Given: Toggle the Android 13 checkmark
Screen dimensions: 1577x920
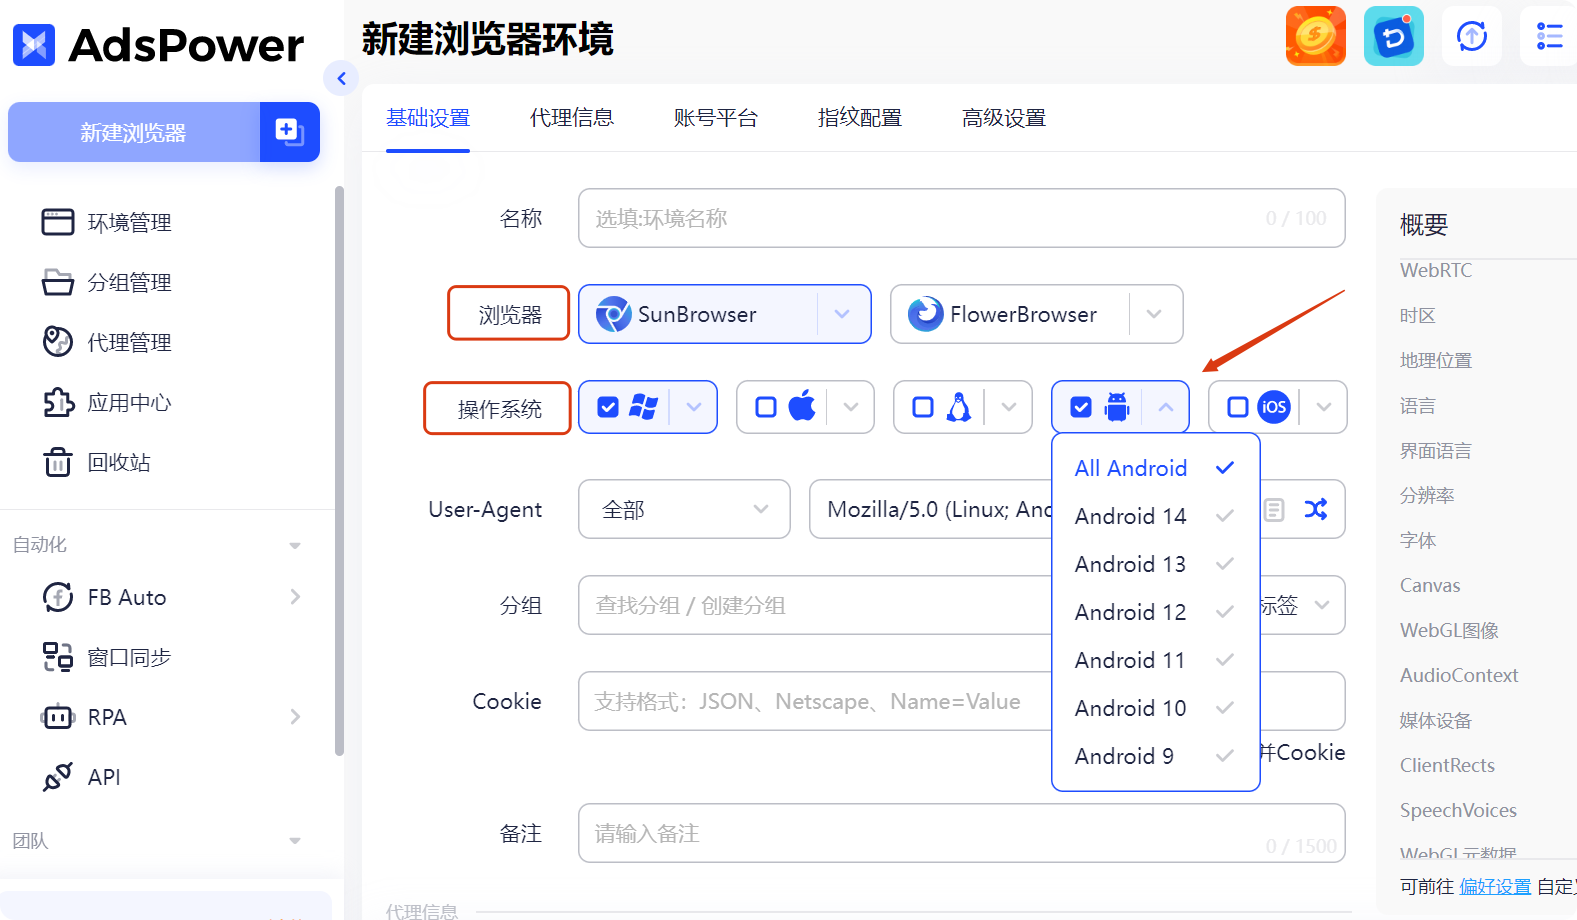Looking at the screenshot, I should 1225,564.
